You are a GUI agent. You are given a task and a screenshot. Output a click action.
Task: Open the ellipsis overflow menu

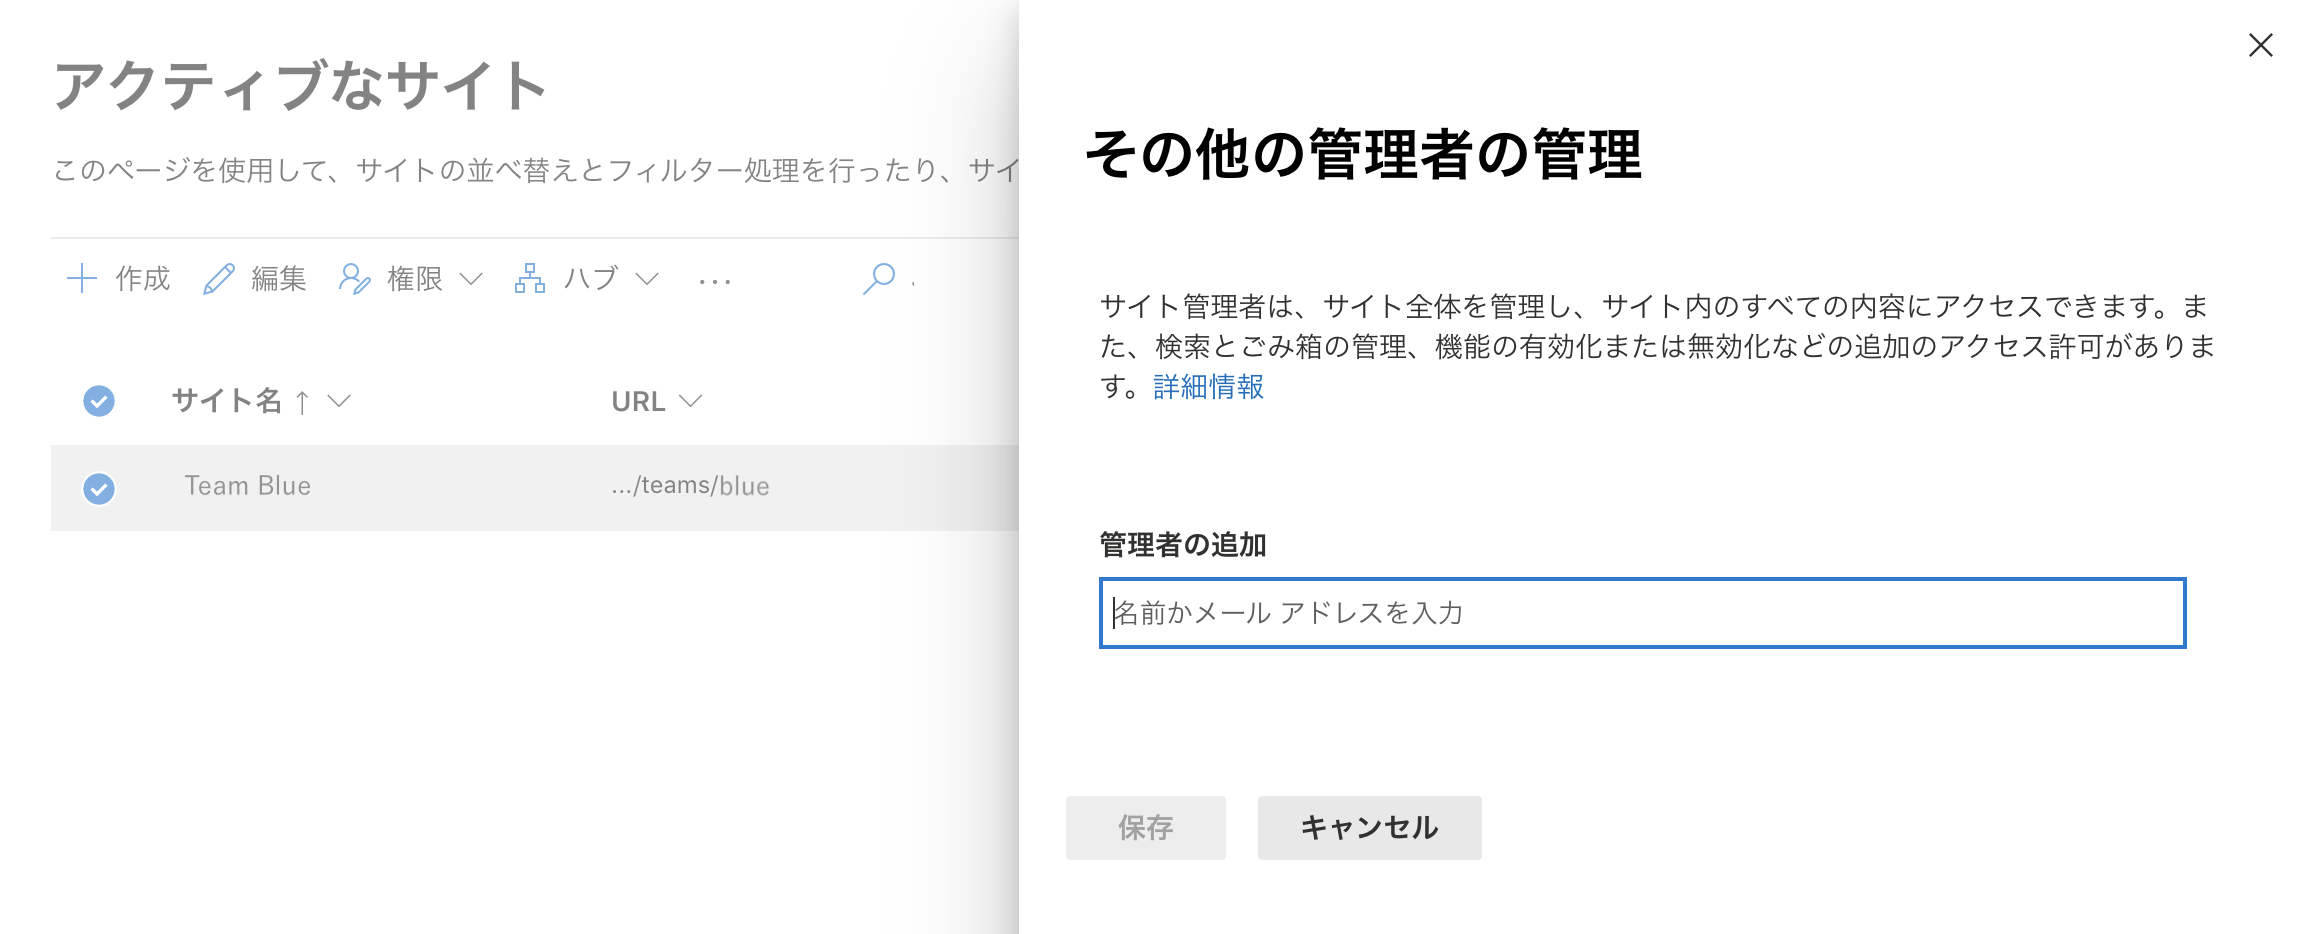coord(715,281)
